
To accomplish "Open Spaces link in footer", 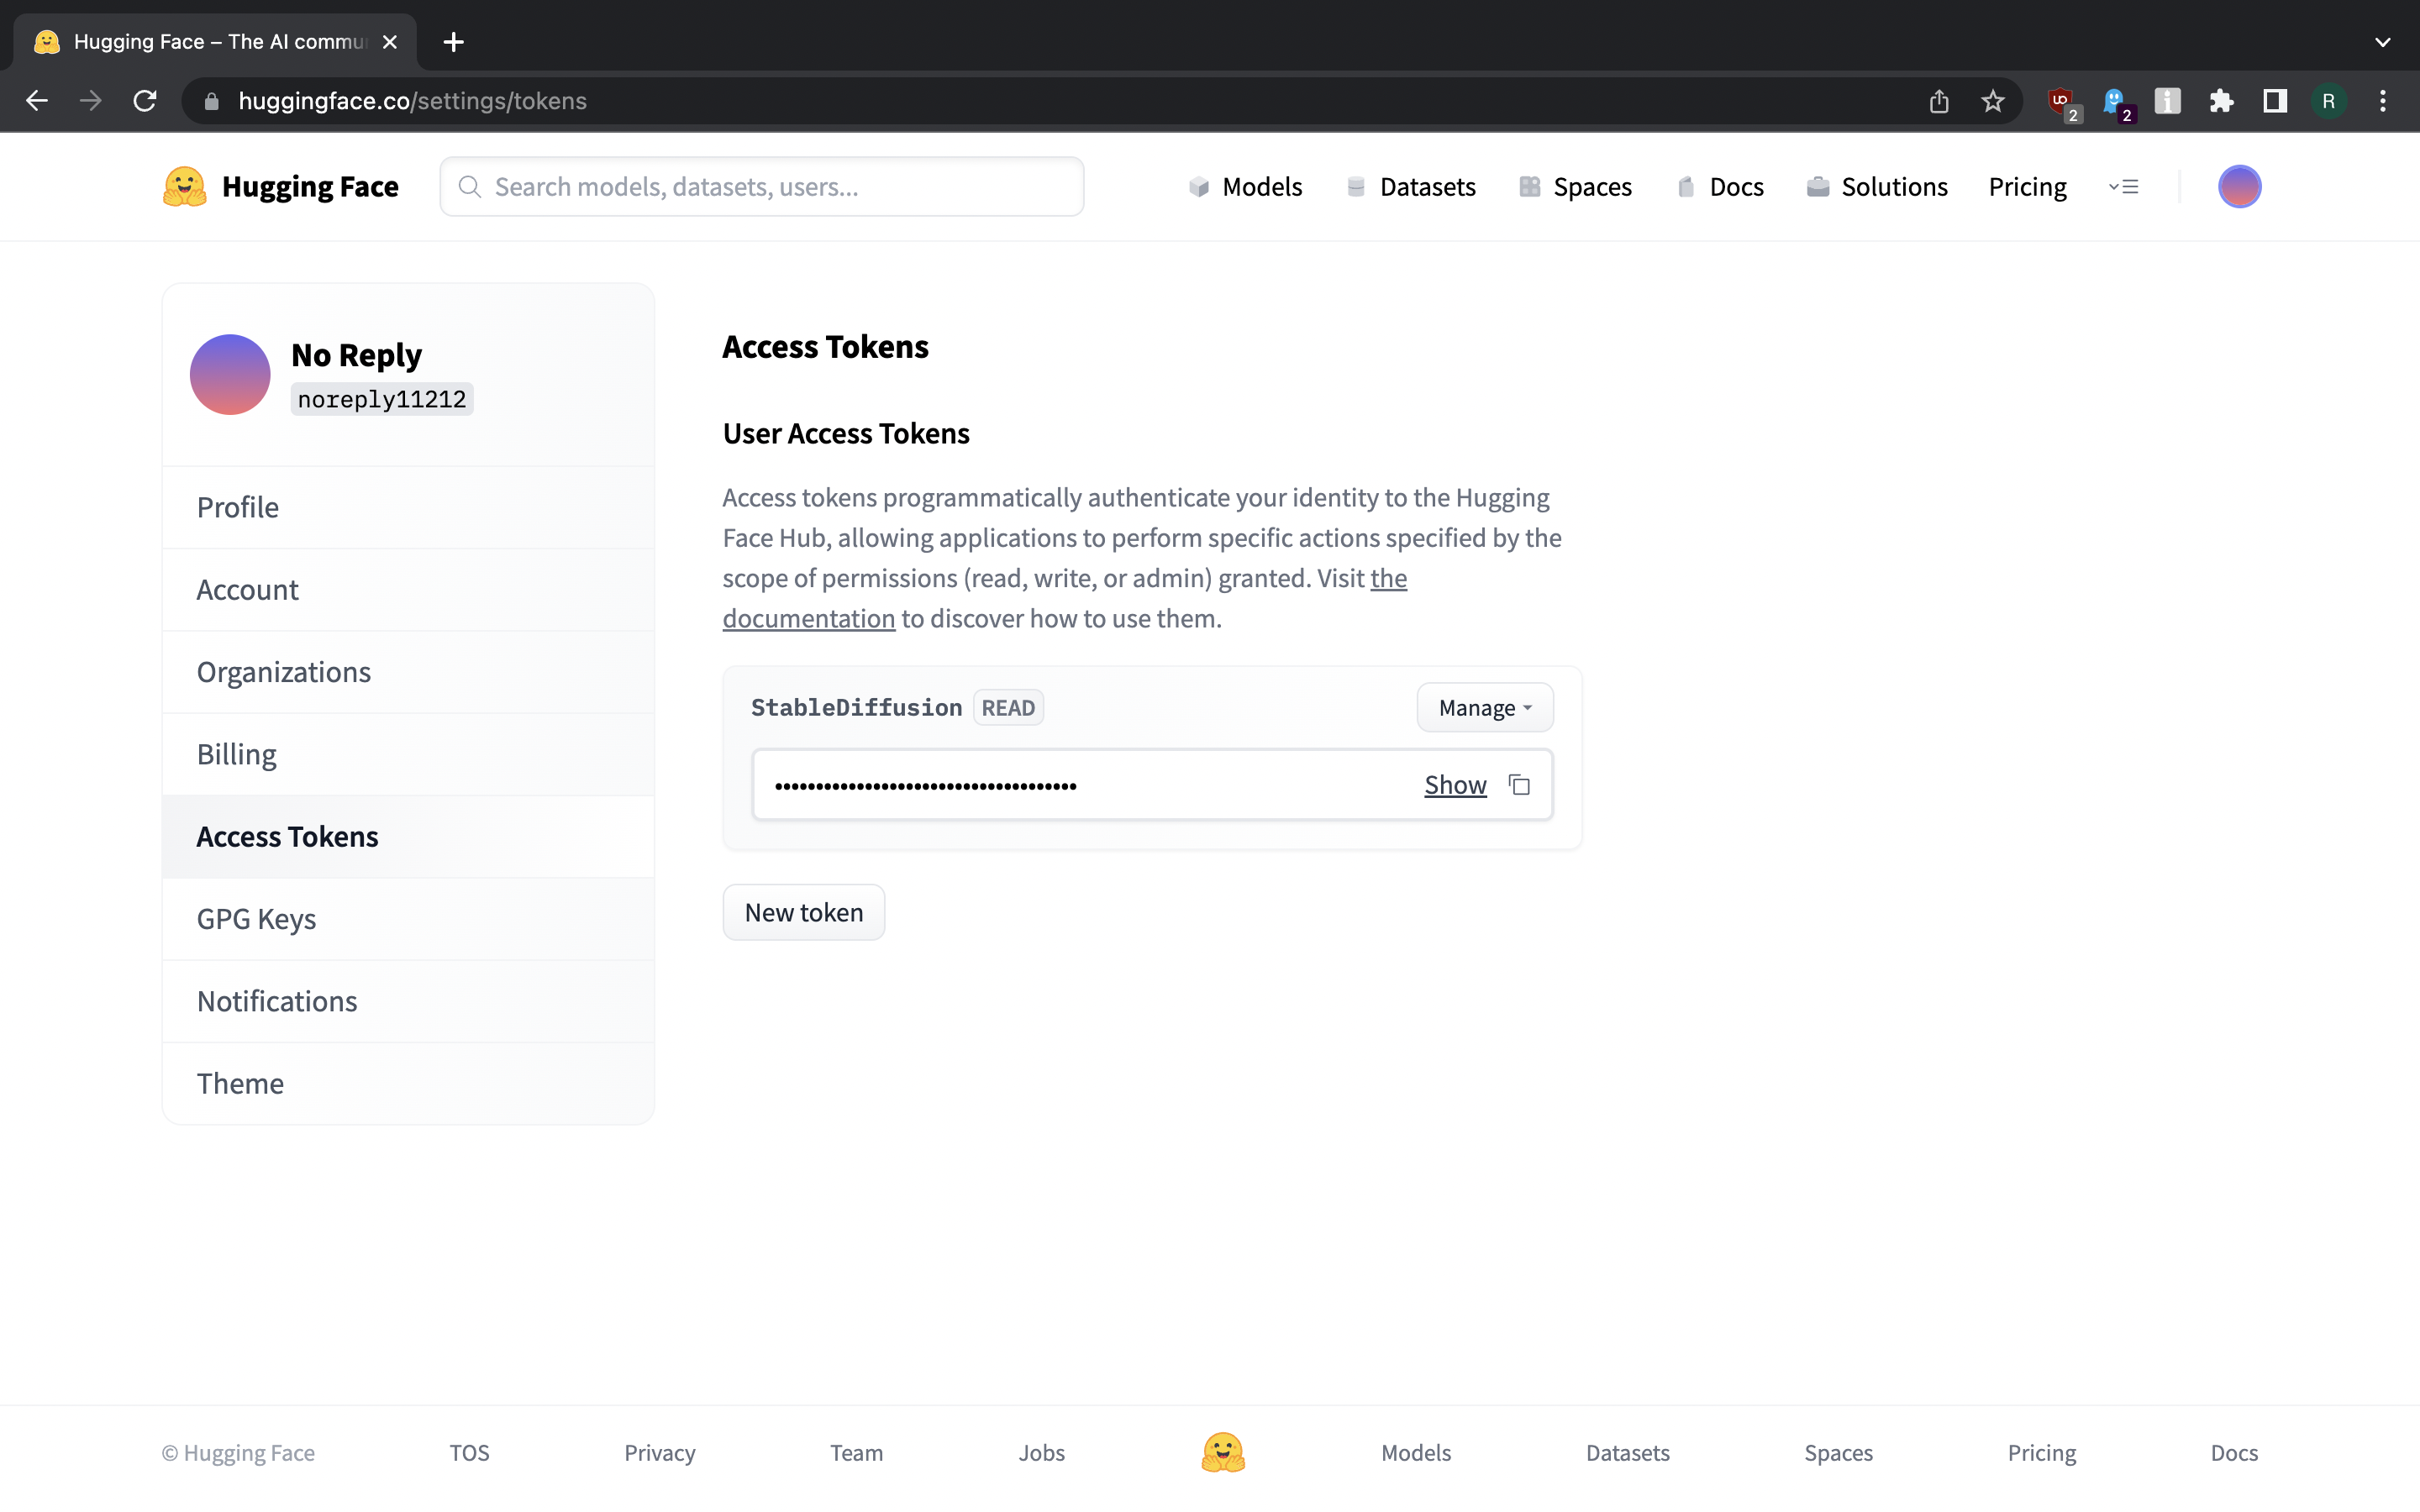I will [1839, 1453].
